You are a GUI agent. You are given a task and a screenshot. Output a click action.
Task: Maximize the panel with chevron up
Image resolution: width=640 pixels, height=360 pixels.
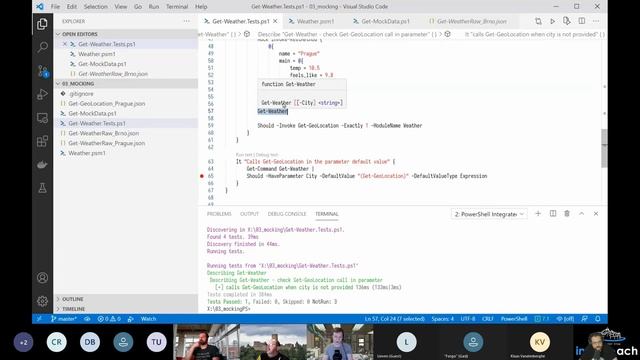[x=582, y=213]
